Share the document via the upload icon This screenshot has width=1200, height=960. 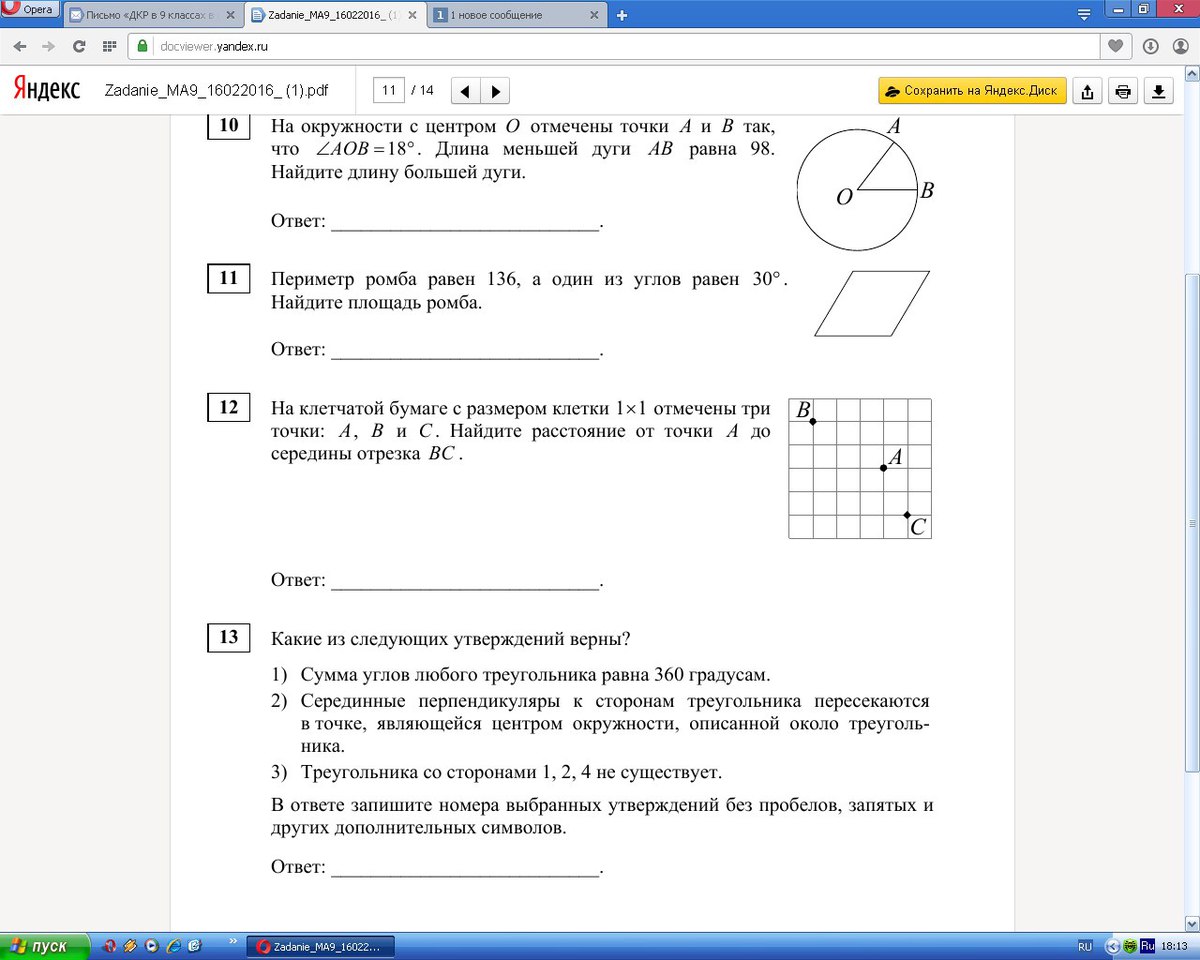pos(1087,91)
